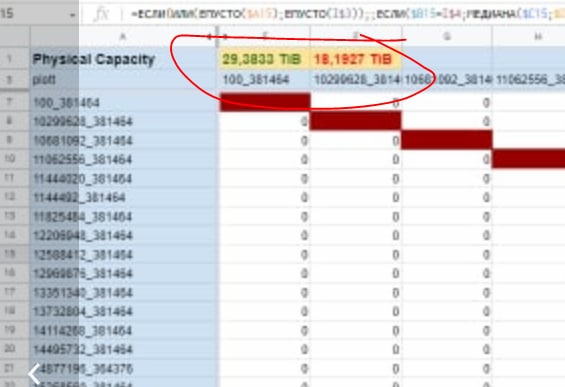Select 12206948_381464 label in row 14

124,235
